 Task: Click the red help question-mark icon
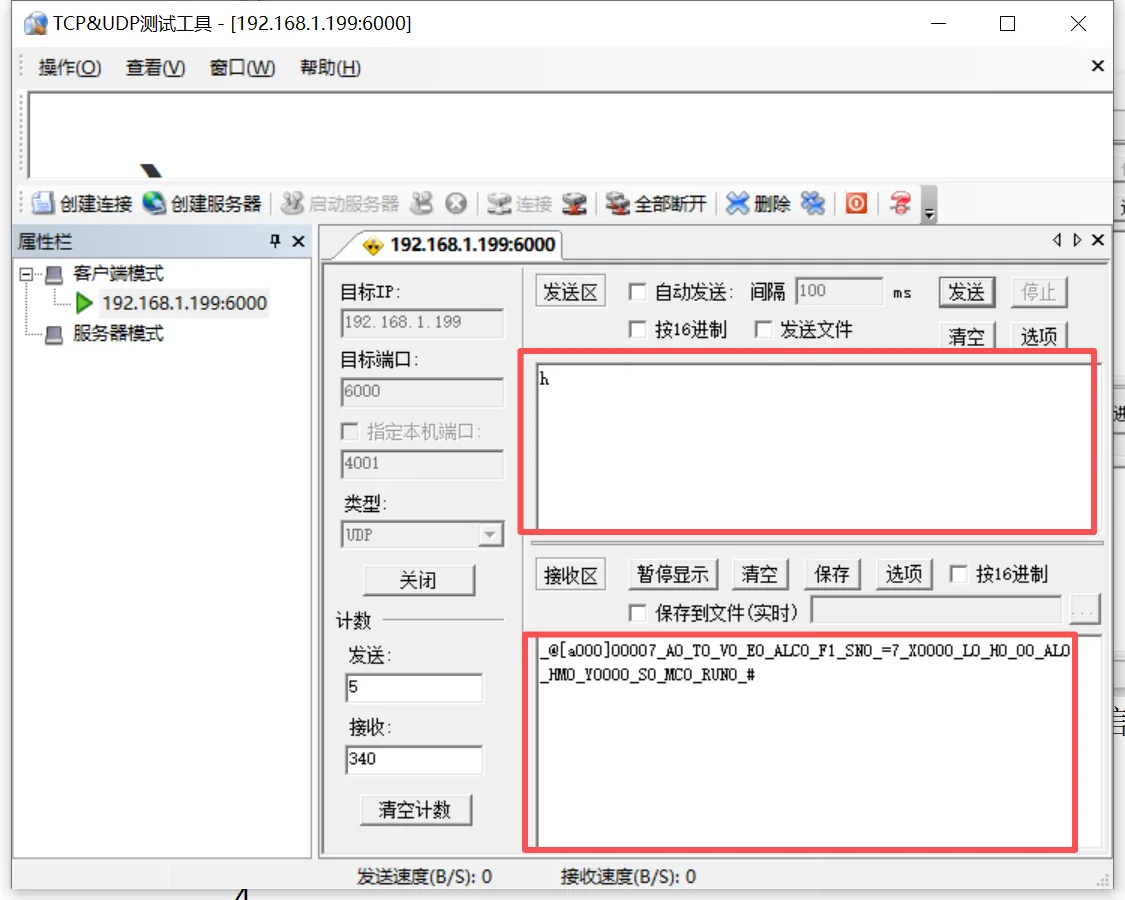click(900, 204)
